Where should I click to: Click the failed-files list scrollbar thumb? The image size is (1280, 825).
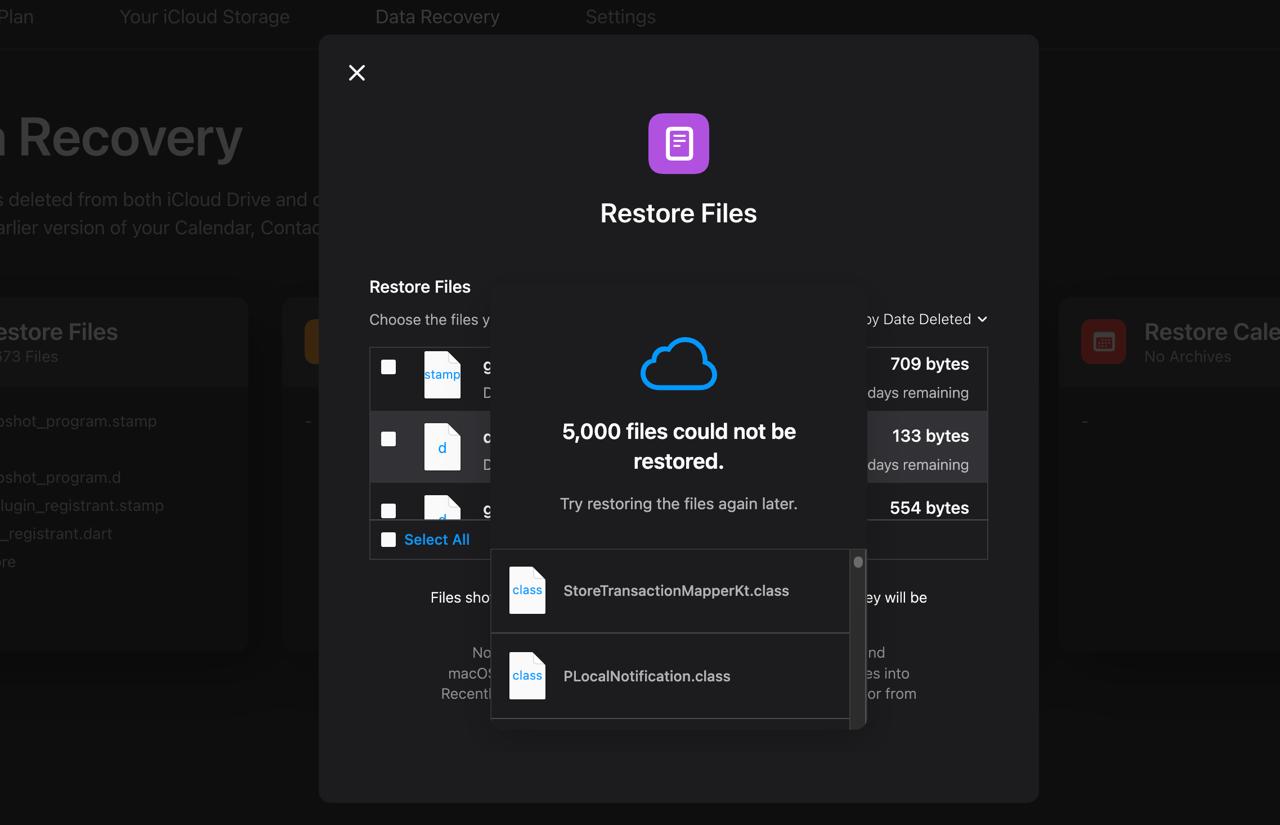(x=858, y=562)
